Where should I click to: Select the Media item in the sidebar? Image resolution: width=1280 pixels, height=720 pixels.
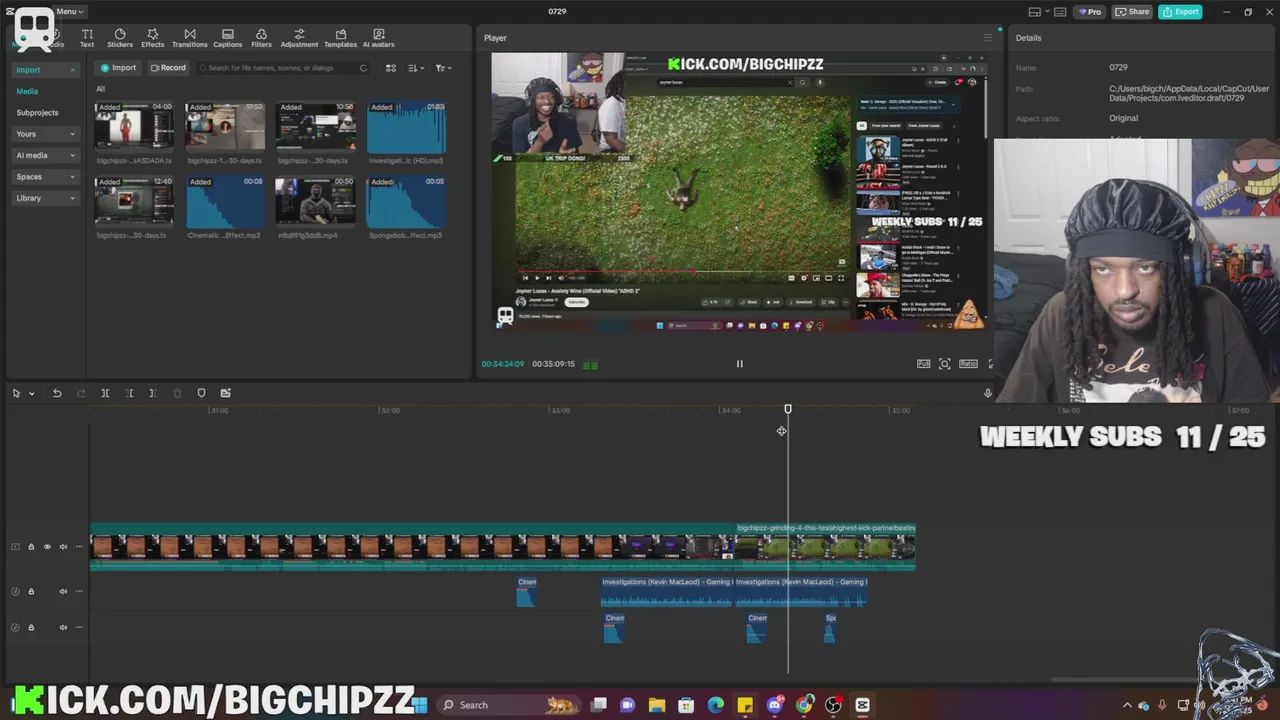(27, 91)
